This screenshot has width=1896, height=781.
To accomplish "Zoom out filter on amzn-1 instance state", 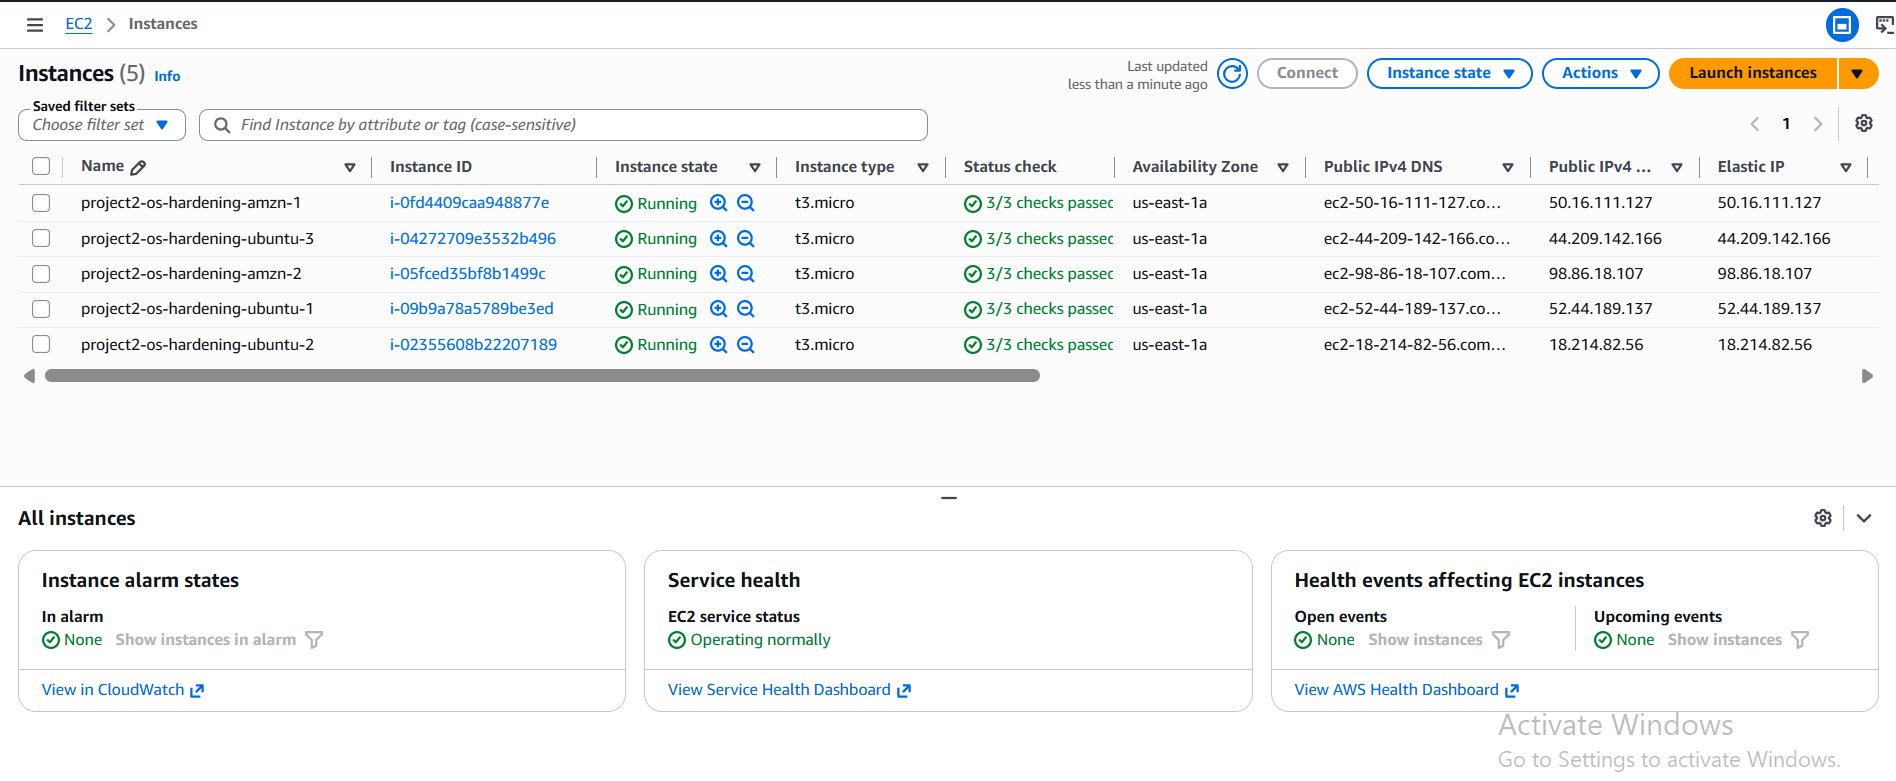I will coord(746,203).
